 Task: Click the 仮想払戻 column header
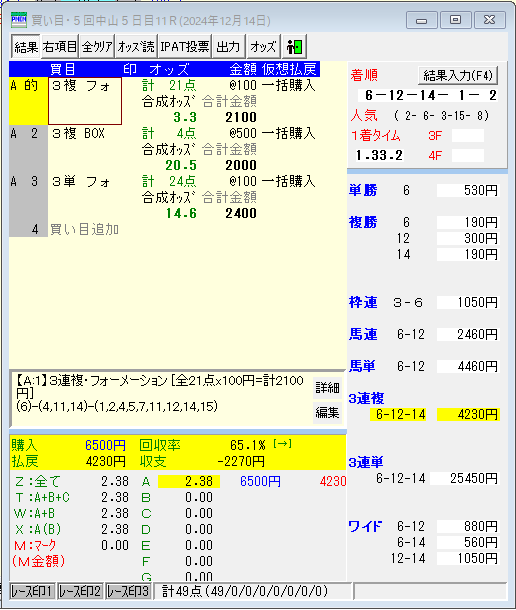[289, 69]
